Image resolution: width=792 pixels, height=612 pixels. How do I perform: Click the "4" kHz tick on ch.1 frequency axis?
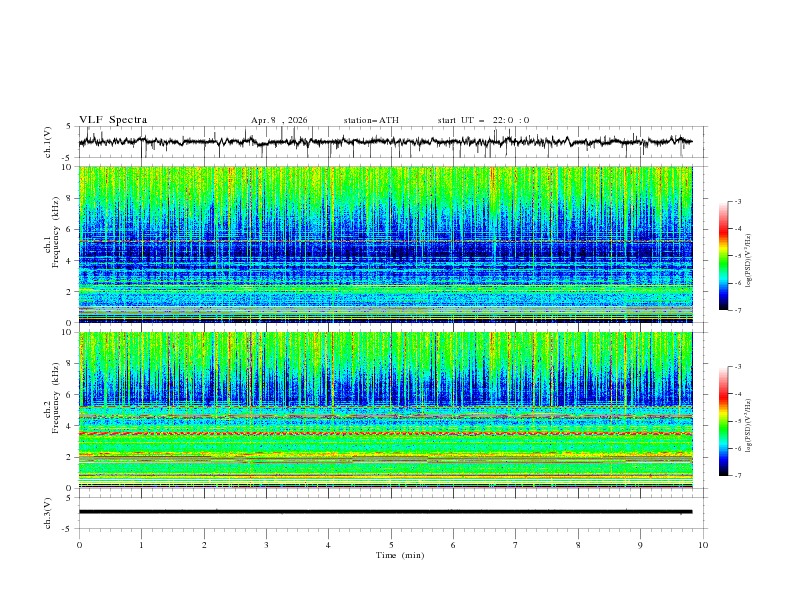click(69, 261)
